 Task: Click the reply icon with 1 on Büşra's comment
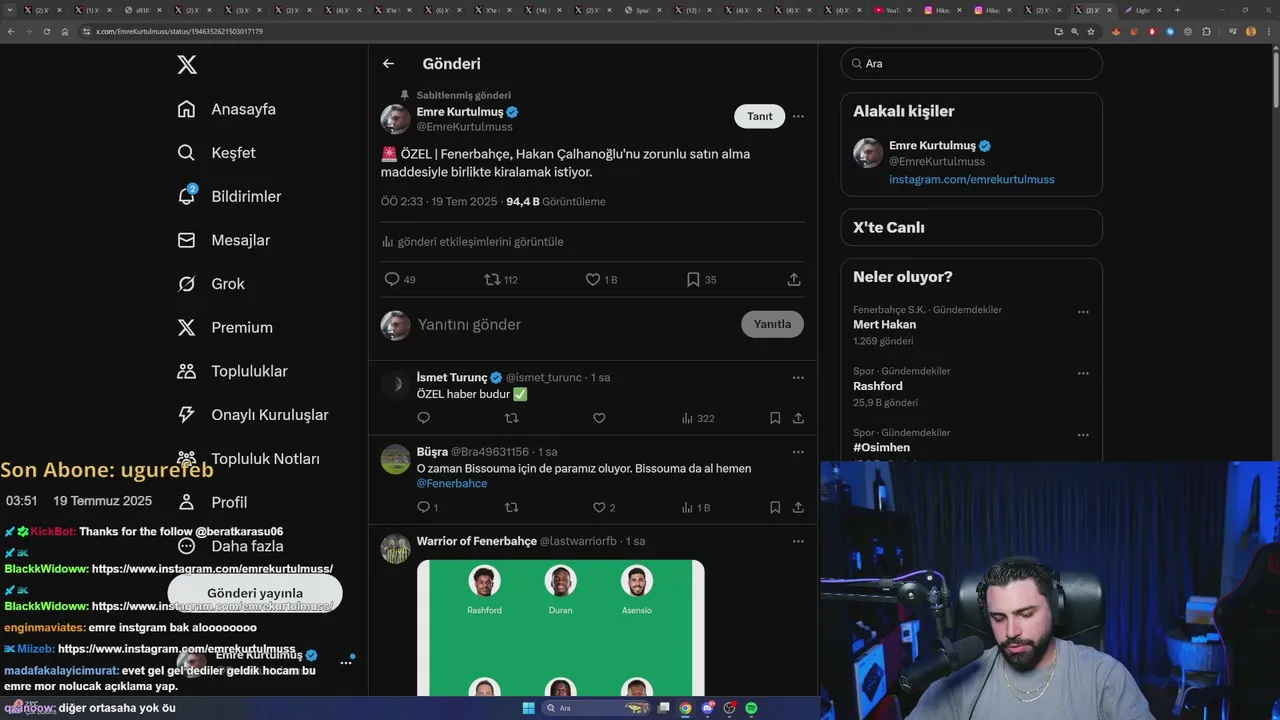[427, 508]
